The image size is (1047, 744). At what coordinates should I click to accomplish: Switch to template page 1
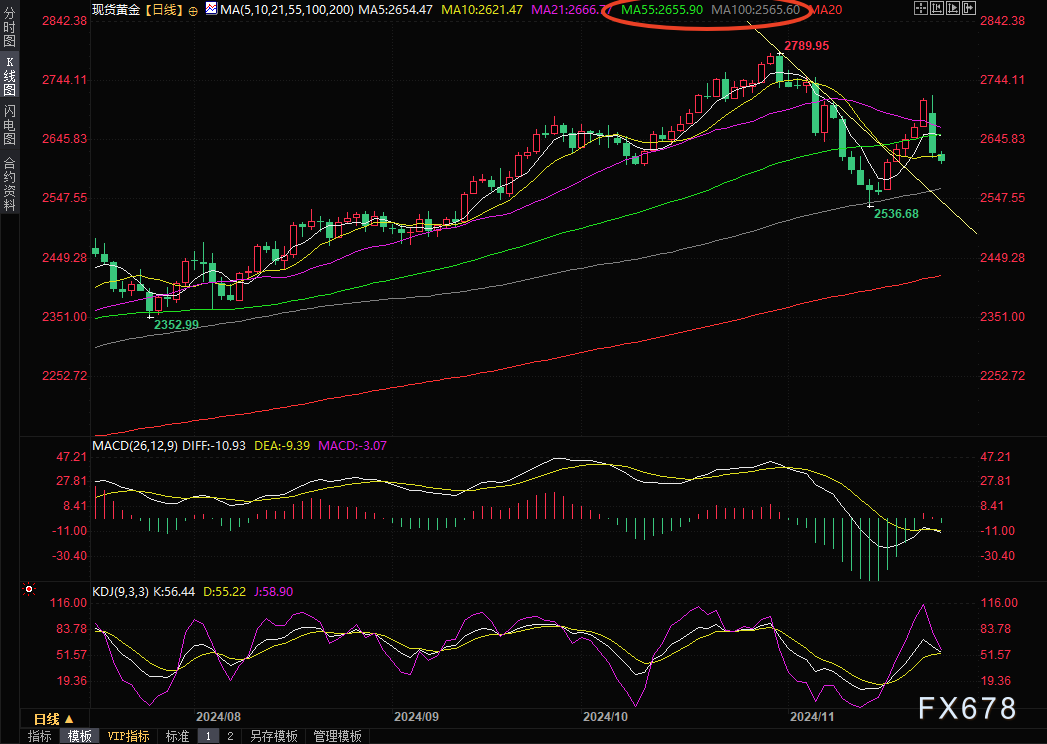(209, 736)
